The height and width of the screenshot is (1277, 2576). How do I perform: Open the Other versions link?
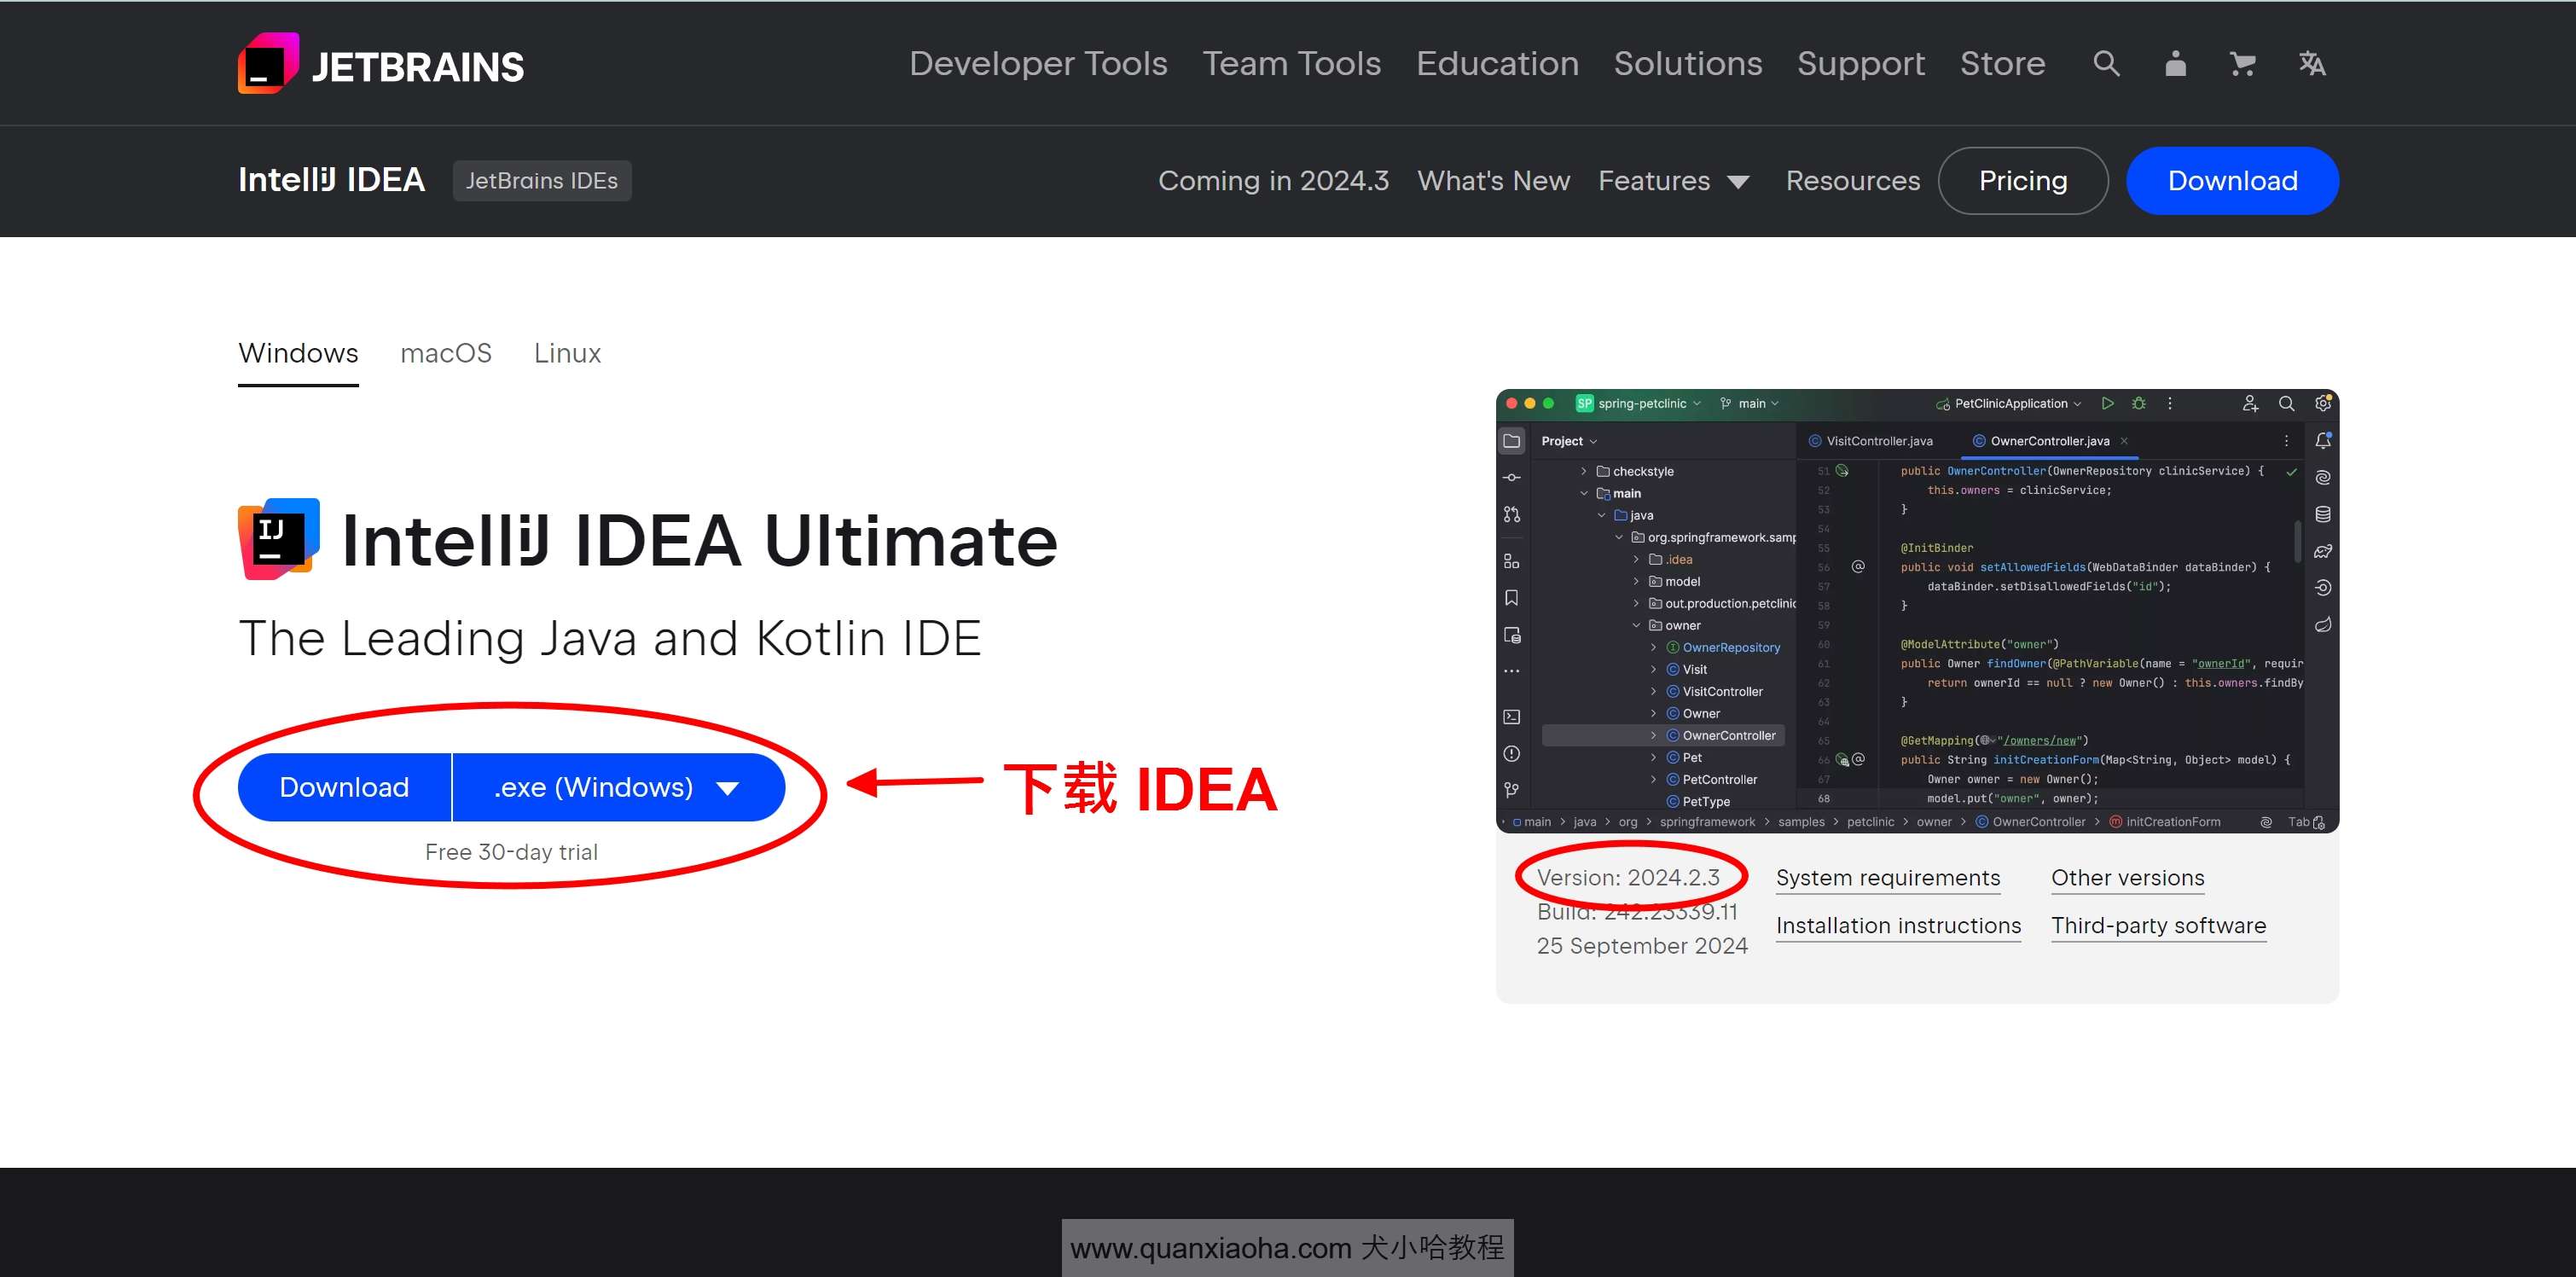[x=2127, y=877]
